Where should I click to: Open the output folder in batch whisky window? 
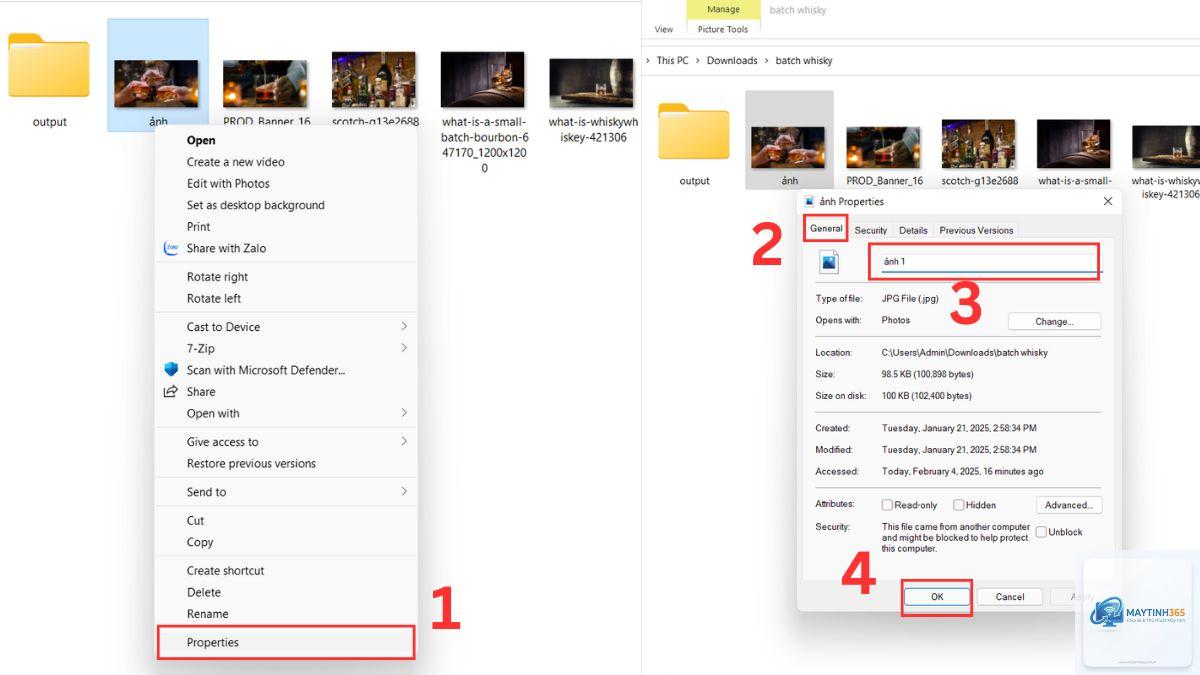(694, 131)
